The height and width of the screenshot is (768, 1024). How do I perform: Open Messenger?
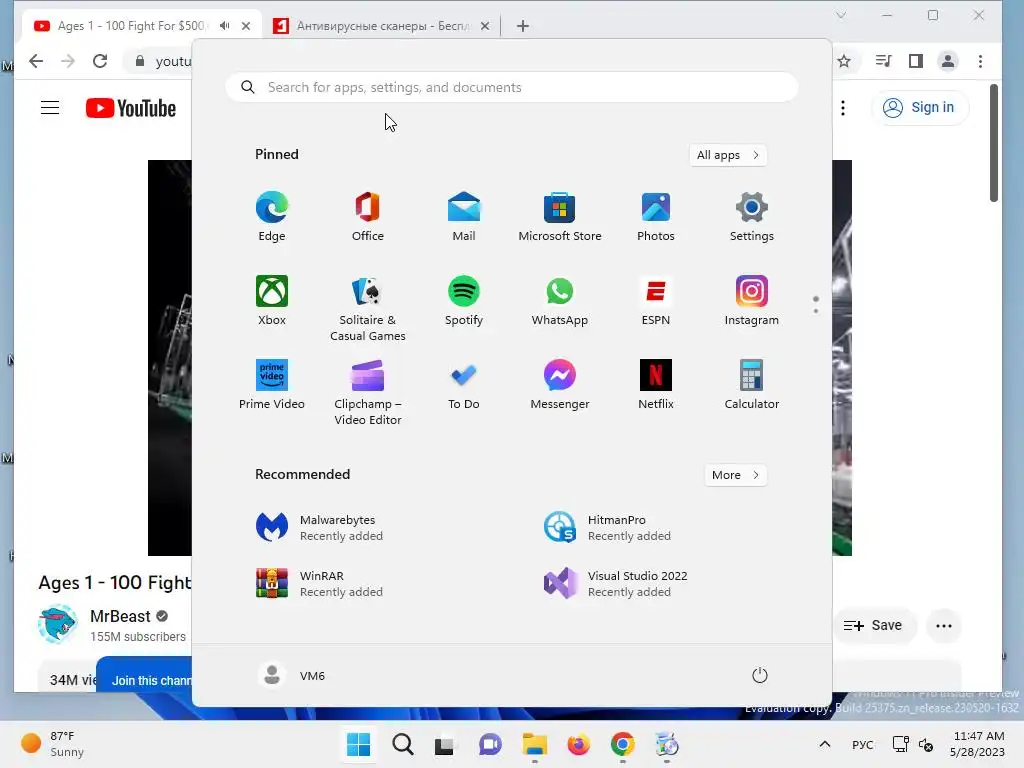(x=560, y=384)
